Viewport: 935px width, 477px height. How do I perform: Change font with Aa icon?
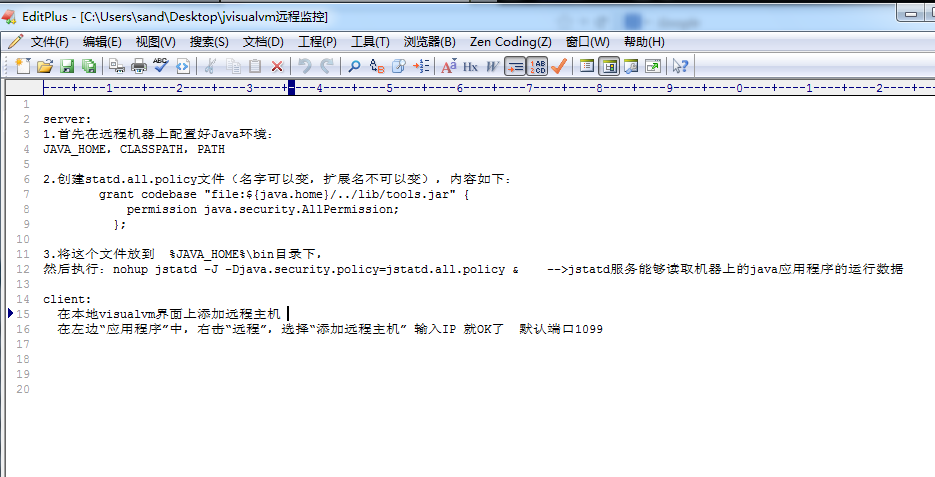[448, 66]
